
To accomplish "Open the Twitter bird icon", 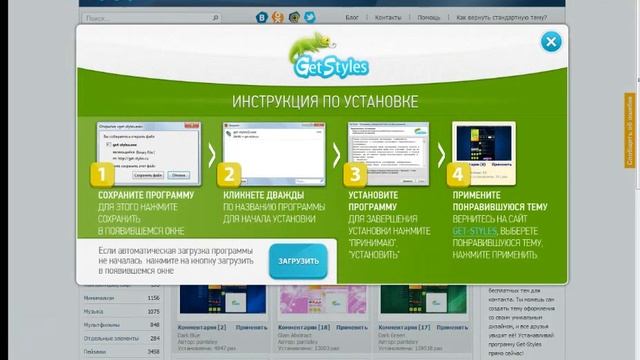I will pyautogui.click(x=310, y=18).
